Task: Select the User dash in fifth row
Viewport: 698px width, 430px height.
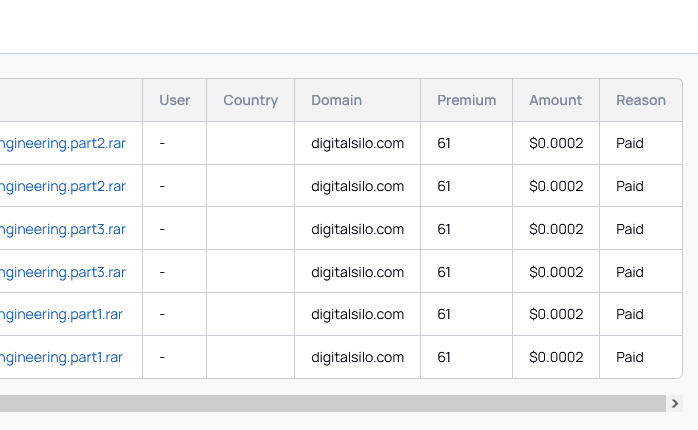Action: pos(162,314)
